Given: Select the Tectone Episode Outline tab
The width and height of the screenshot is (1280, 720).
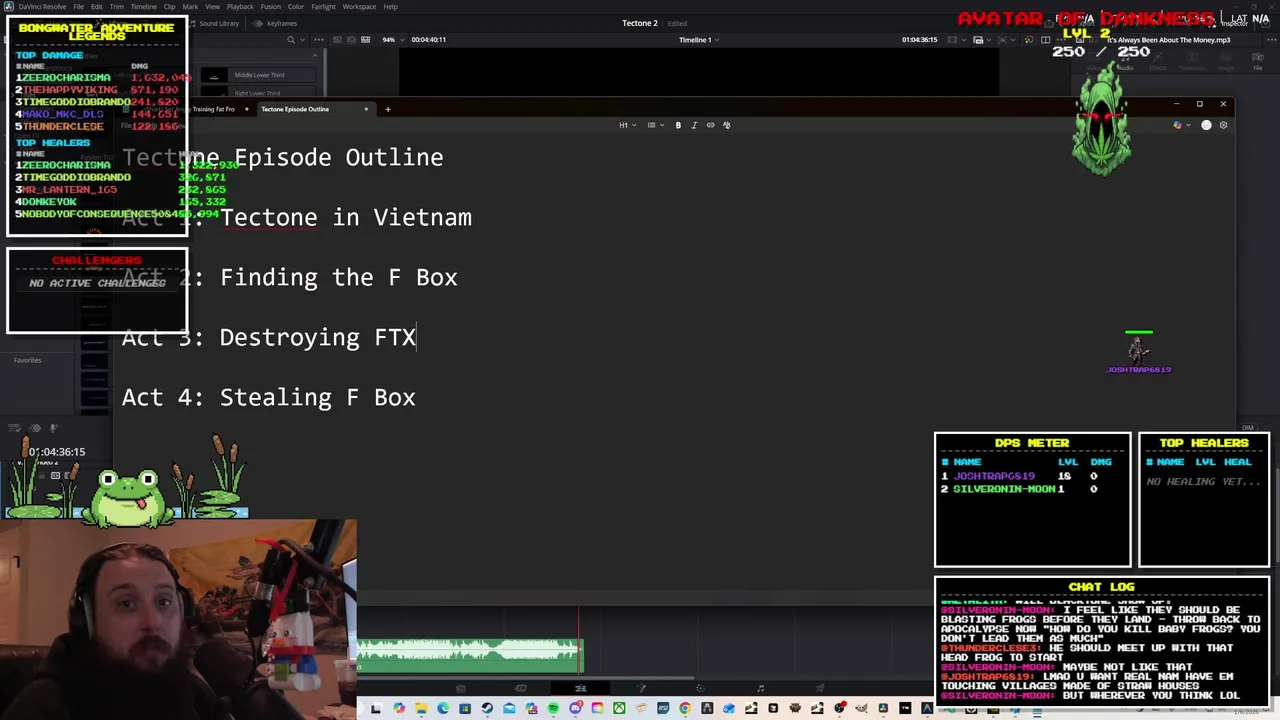Looking at the screenshot, I should [x=295, y=109].
